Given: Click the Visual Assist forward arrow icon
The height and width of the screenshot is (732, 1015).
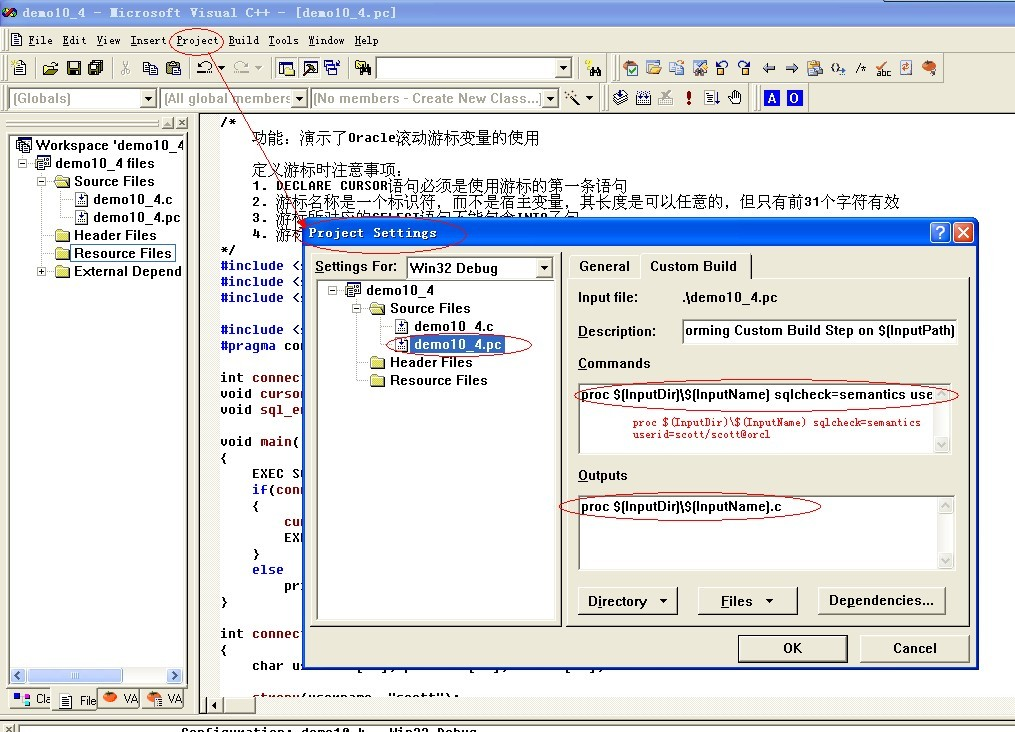Looking at the screenshot, I should (792, 68).
